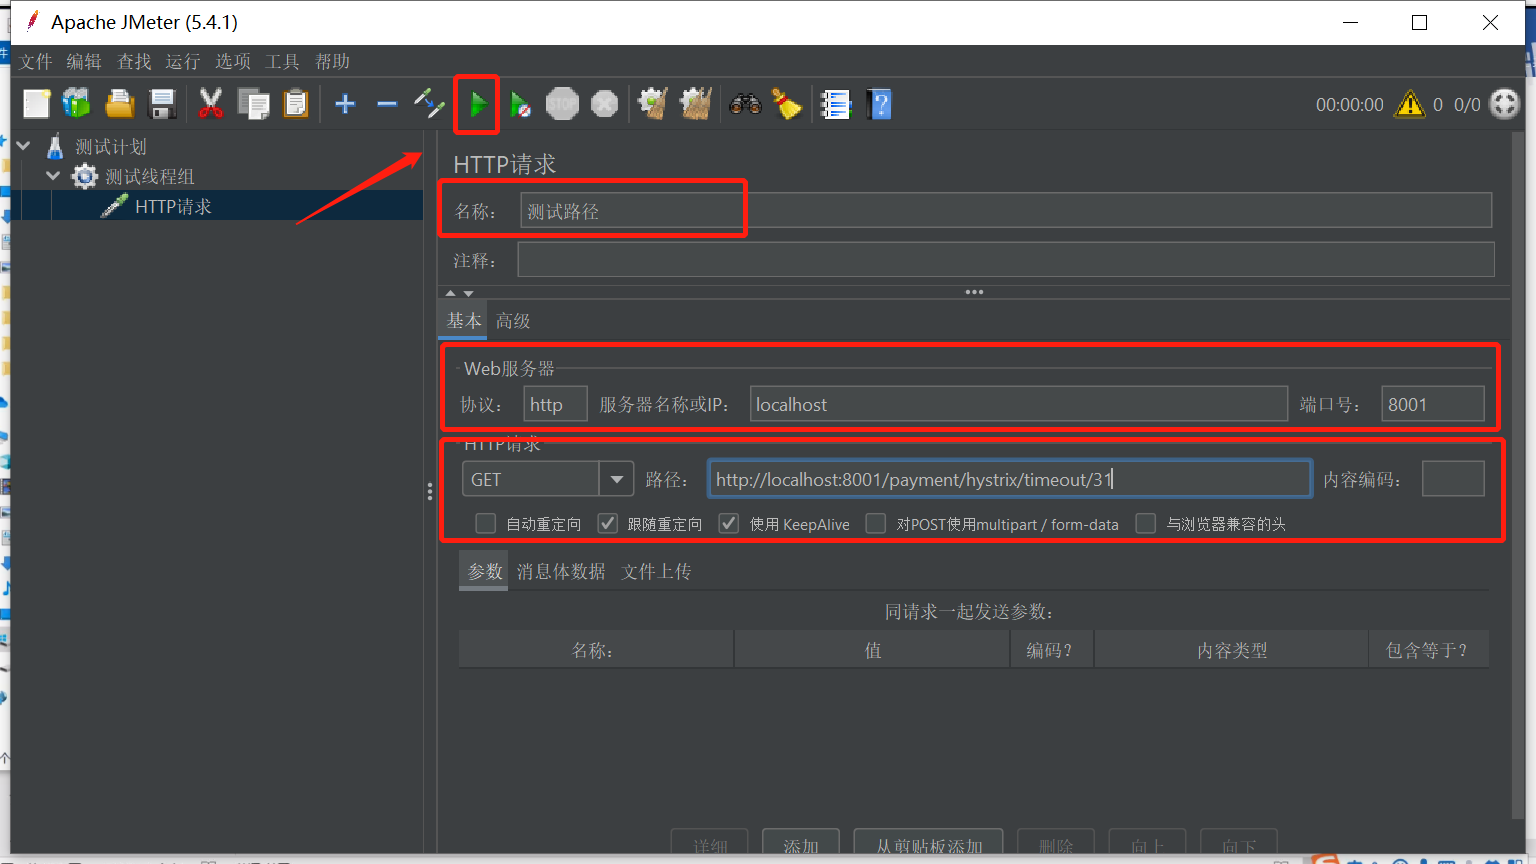The image size is (1536, 864).
Task: Click the 名称 field containing 测试路径
Action: pyautogui.click(x=1006, y=211)
